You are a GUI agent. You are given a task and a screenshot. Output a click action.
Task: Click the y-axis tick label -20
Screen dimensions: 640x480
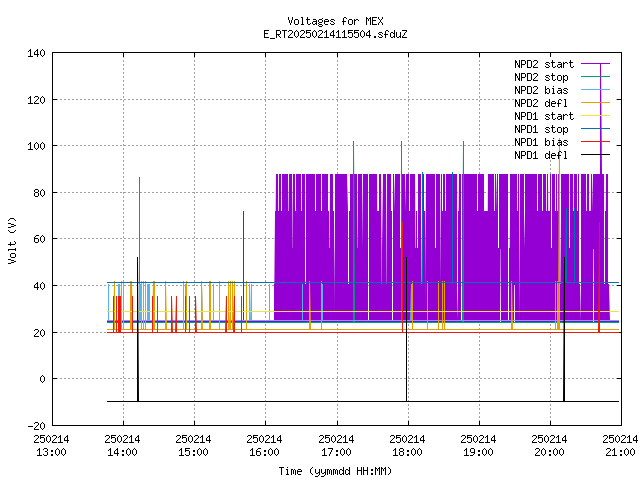pyautogui.click(x=36, y=426)
